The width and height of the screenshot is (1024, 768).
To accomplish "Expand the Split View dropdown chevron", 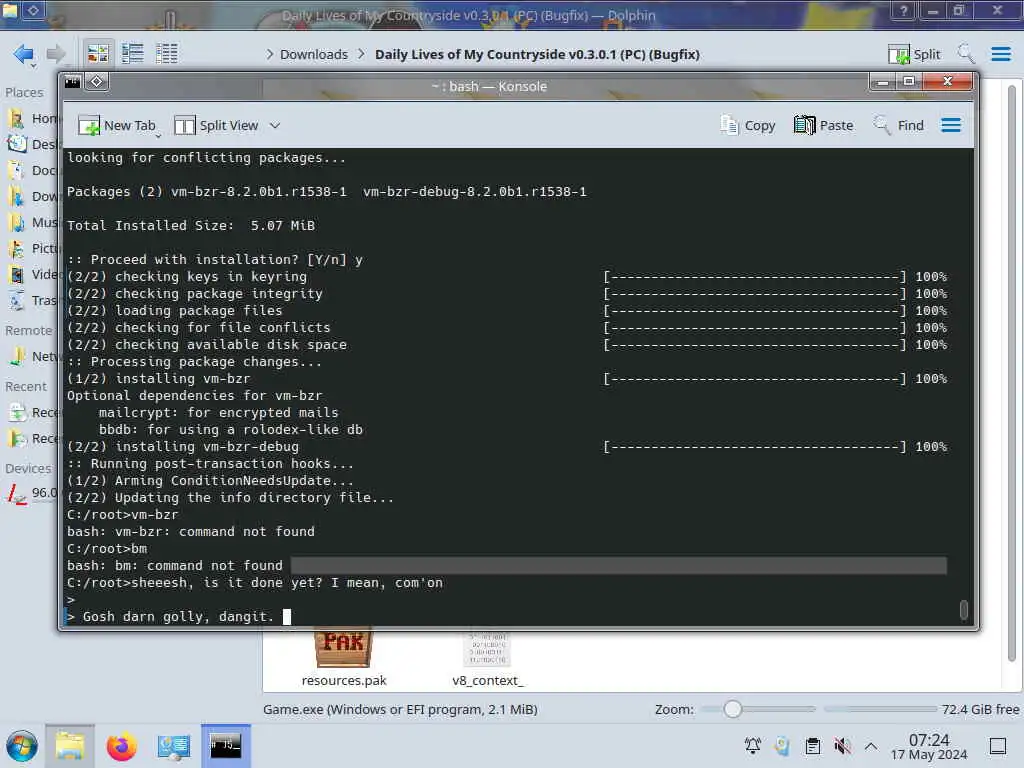I will [x=275, y=125].
